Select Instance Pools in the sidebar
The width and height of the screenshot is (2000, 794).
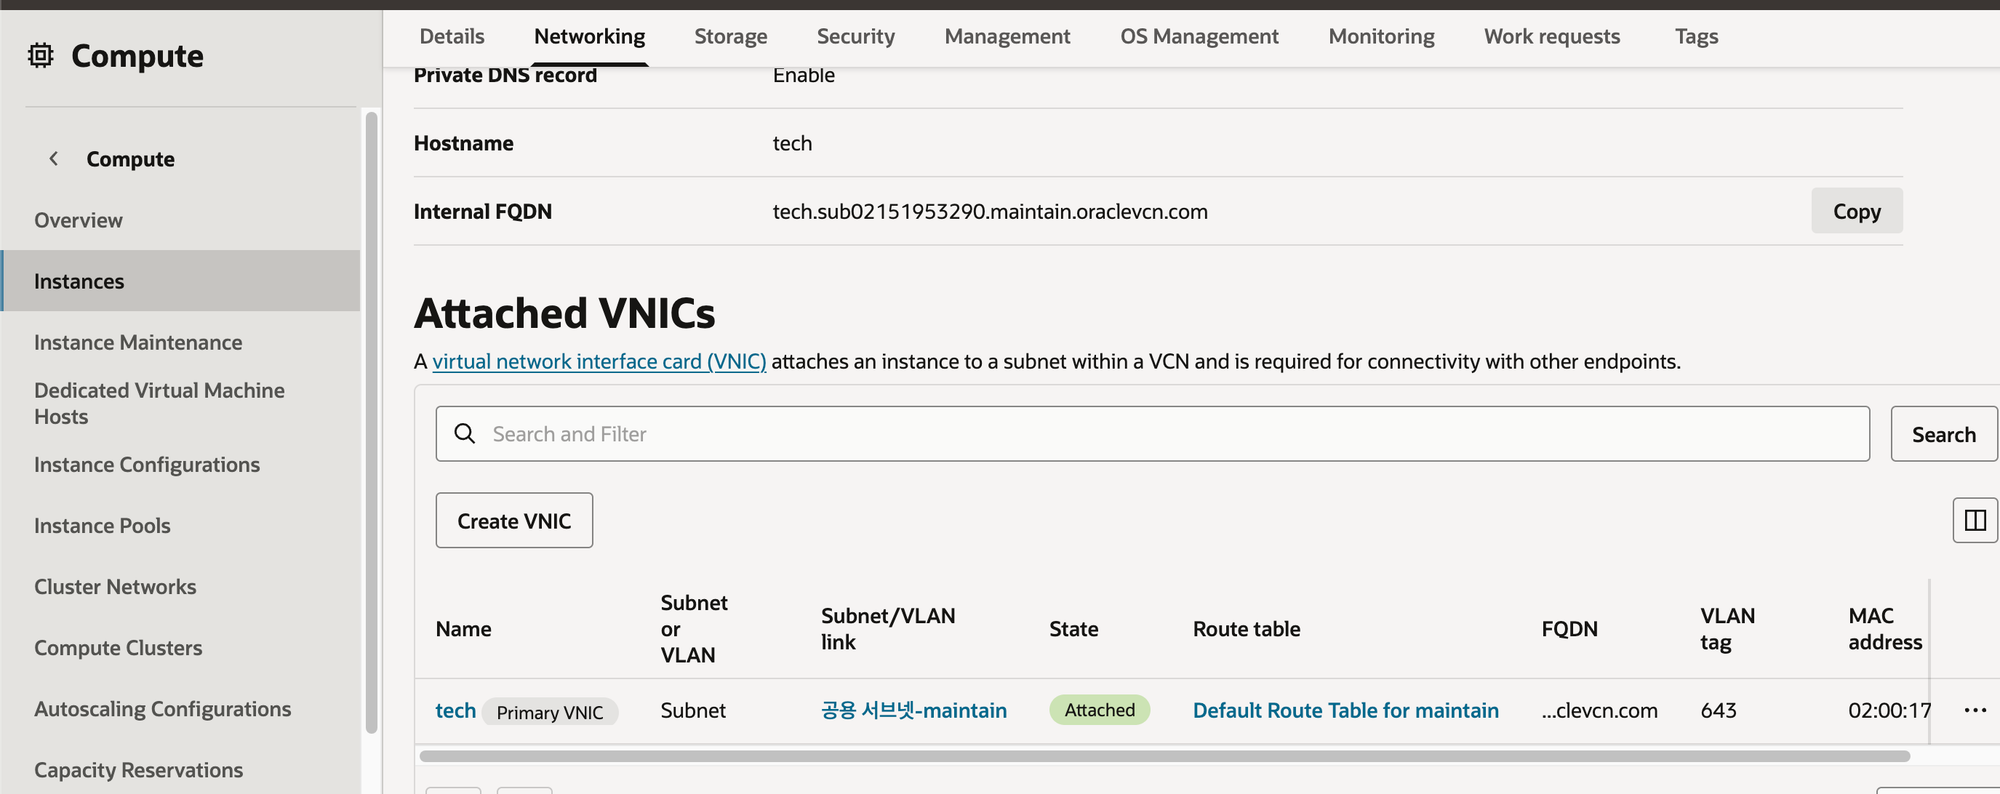(x=102, y=526)
